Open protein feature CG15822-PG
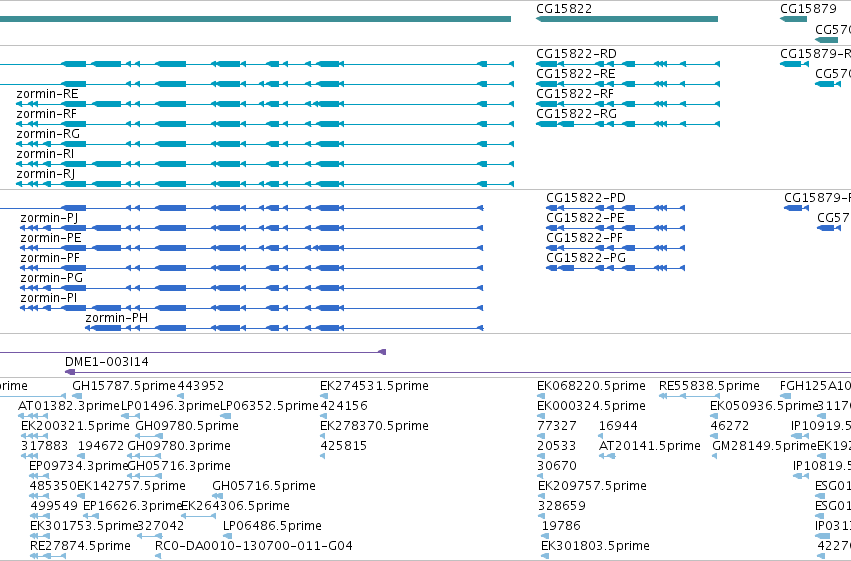The height and width of the screenshot is (561, 851). pyautogui.click(x=586, y=258)
